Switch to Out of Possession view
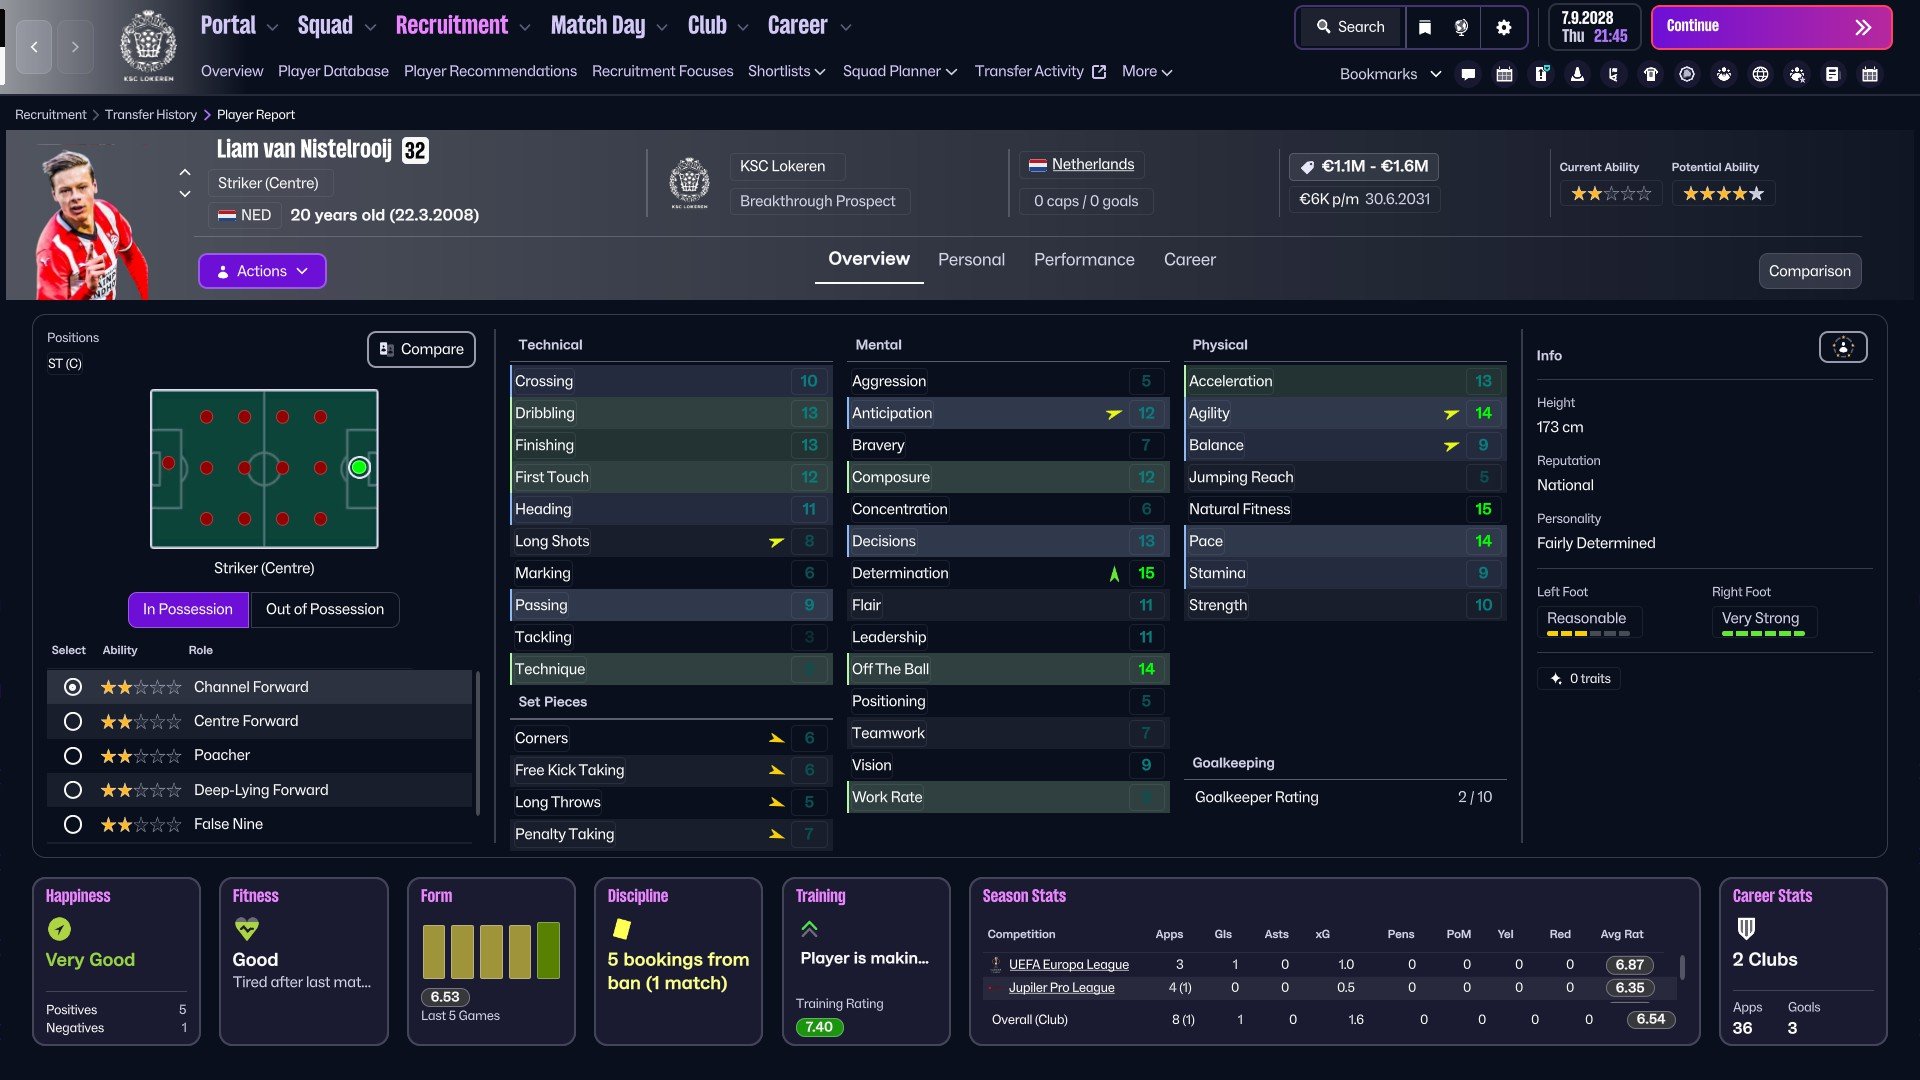1920x1080 pixels. pyautogui.click(x=324, y=609)
